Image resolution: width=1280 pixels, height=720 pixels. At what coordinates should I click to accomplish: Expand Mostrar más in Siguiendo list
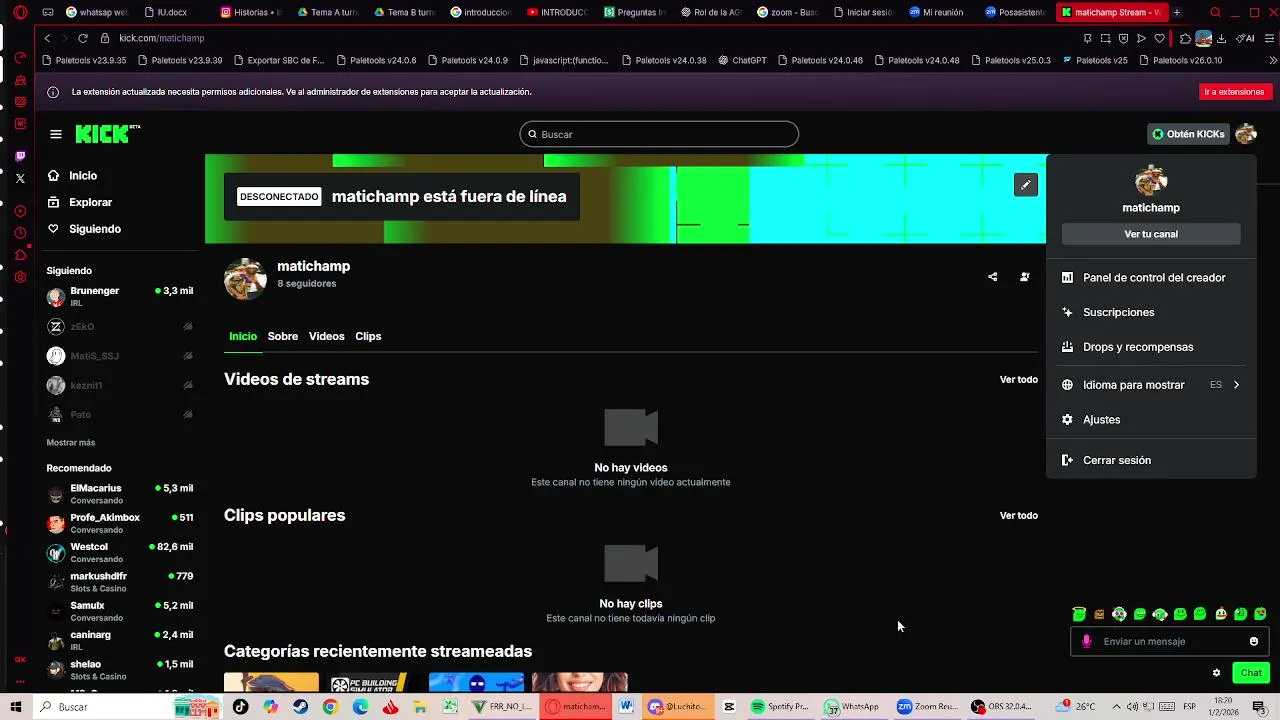pos(70,442)
